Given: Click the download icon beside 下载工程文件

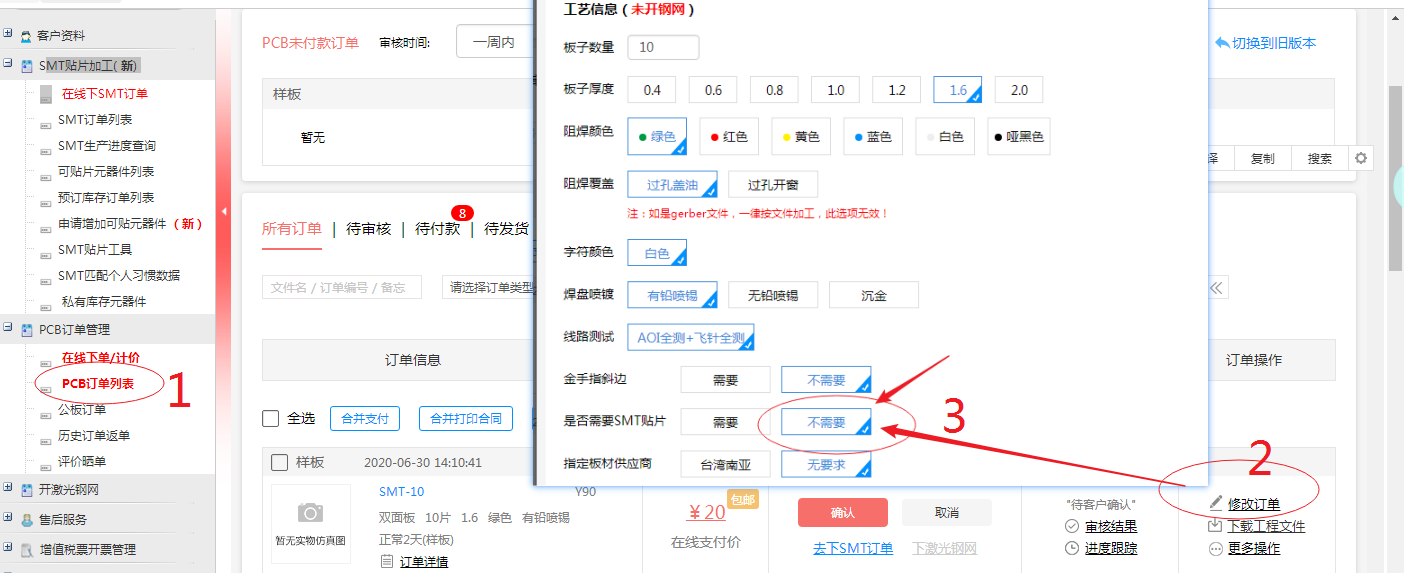Looking at the screenshot, I should point(1216,526).
